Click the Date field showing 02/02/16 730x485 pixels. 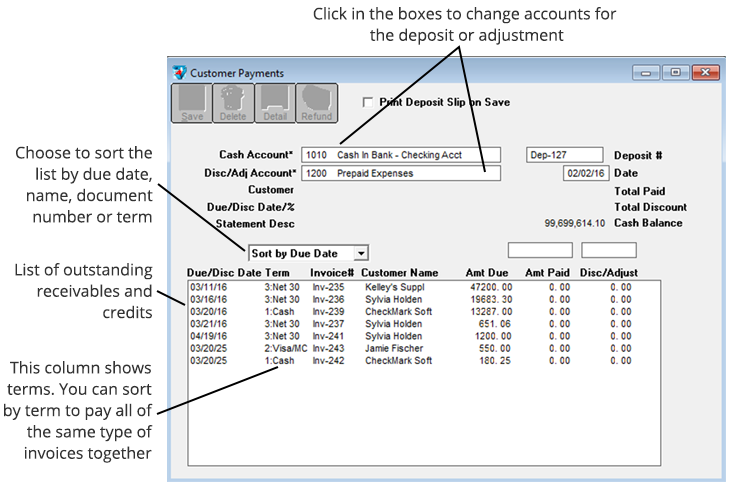585,173
